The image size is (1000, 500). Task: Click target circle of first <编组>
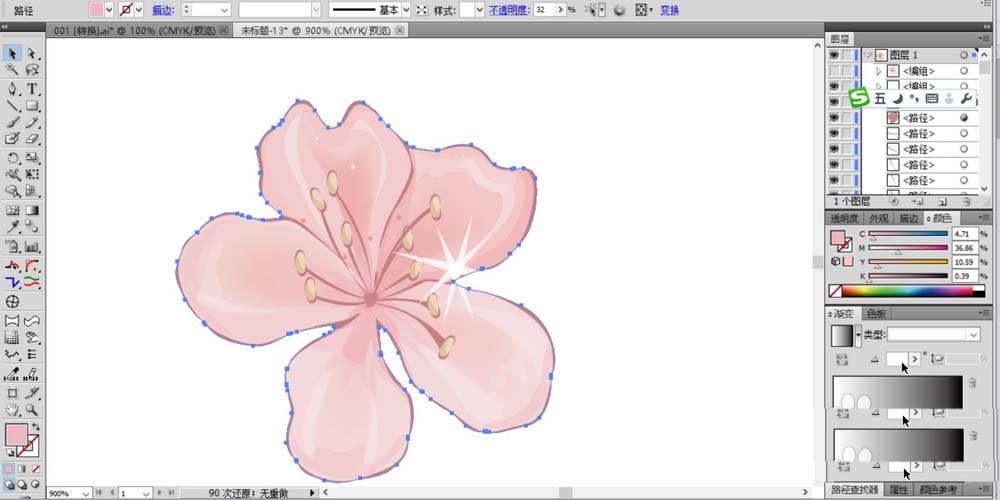964,71
